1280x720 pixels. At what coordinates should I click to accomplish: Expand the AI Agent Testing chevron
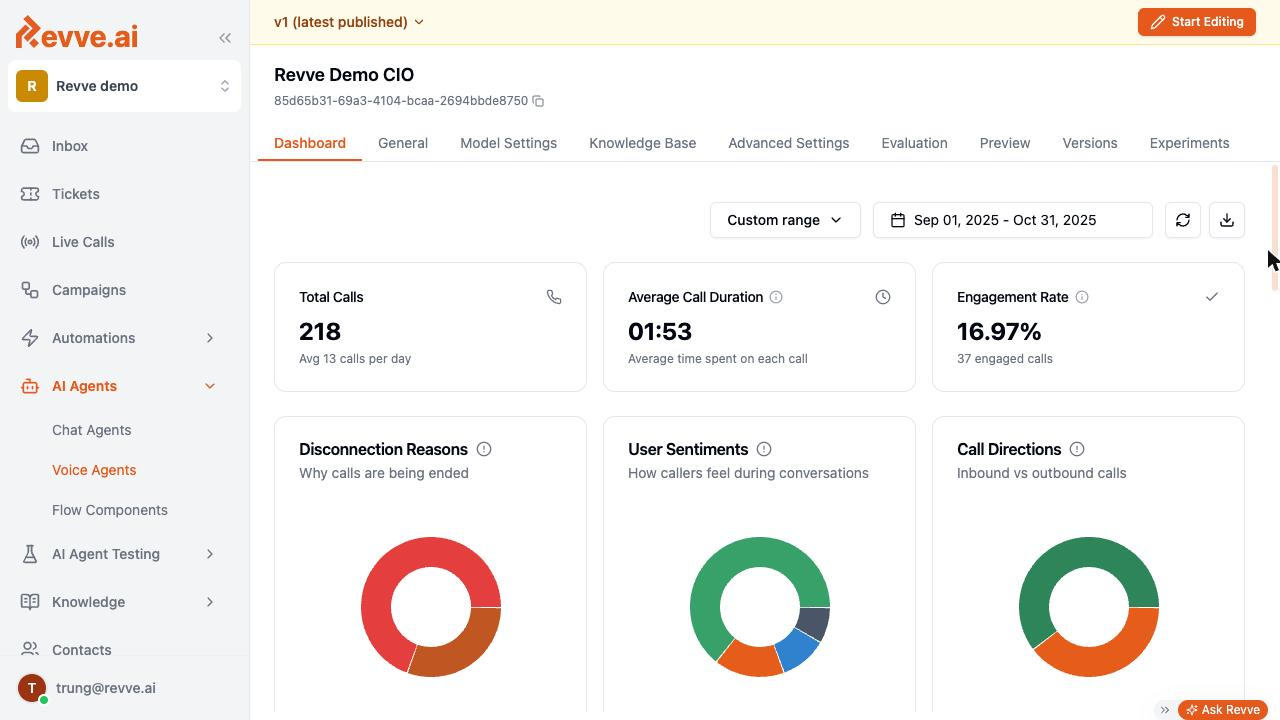point(210,554)
